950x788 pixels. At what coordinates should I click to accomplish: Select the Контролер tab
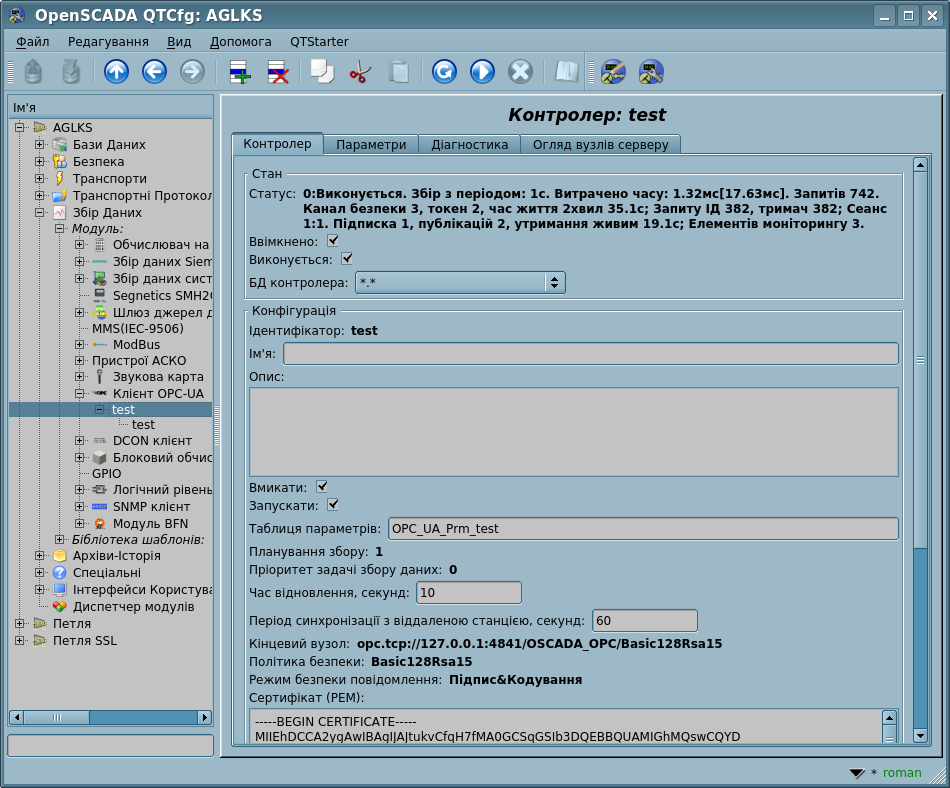pyautogui.click(x=277, y=144)
